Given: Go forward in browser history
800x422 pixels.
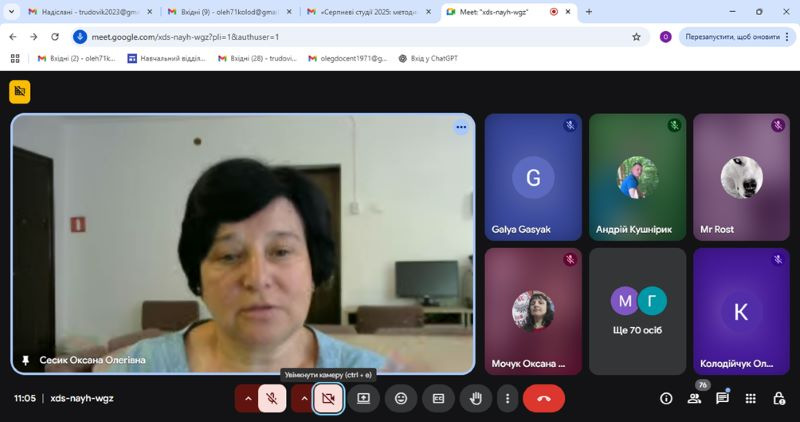Looking at the screenshot, I should (x=34, y=37).
